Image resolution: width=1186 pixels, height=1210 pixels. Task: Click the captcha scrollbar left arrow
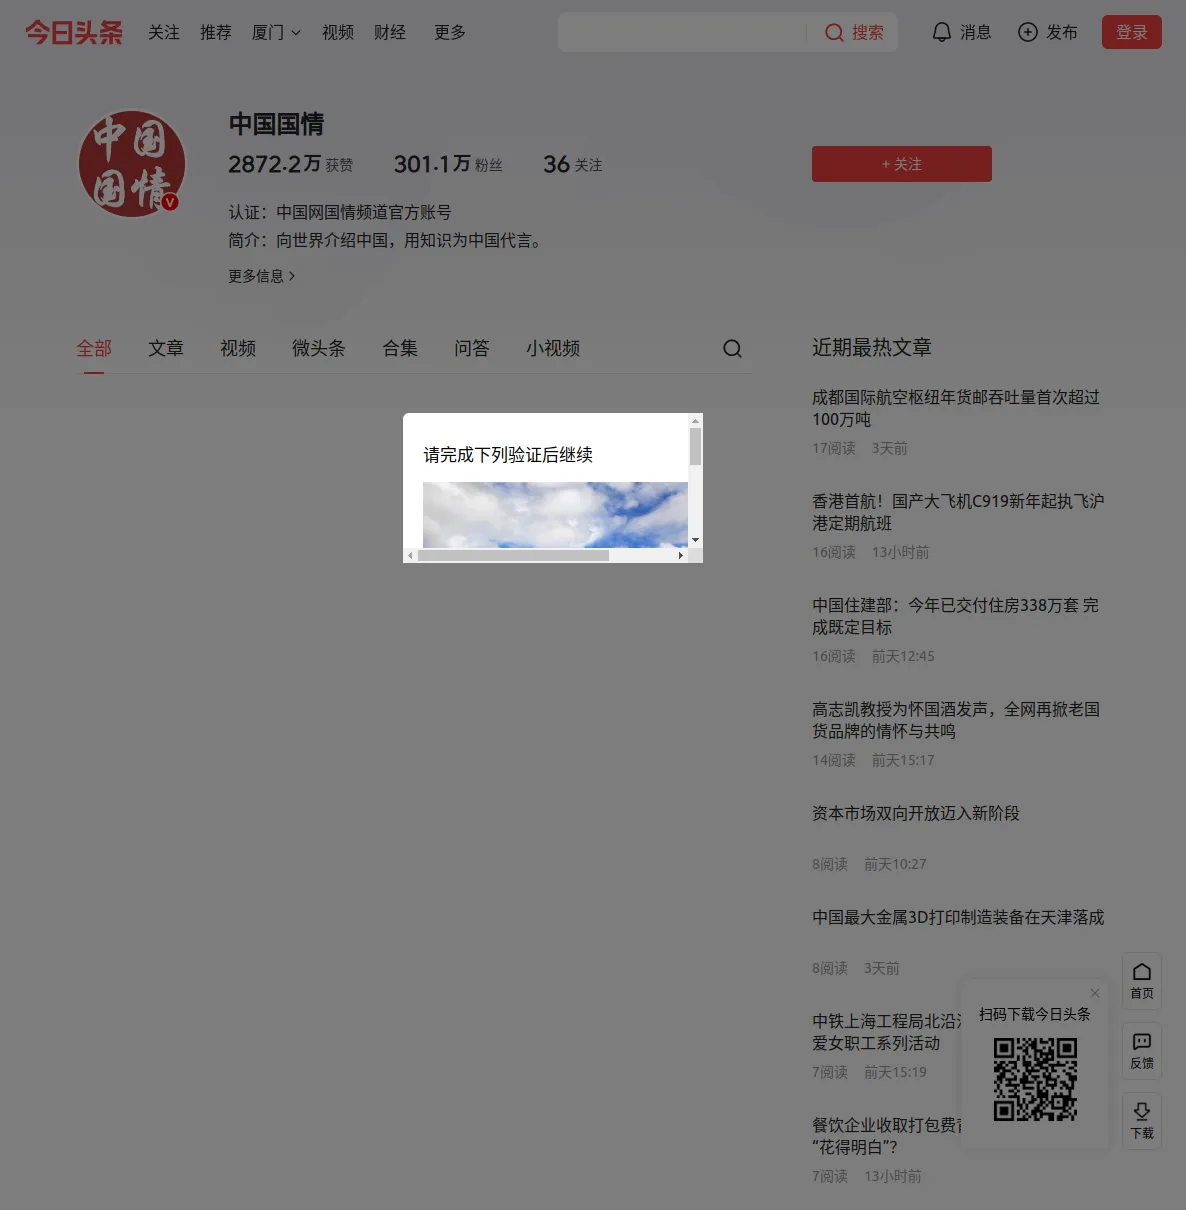410,555
